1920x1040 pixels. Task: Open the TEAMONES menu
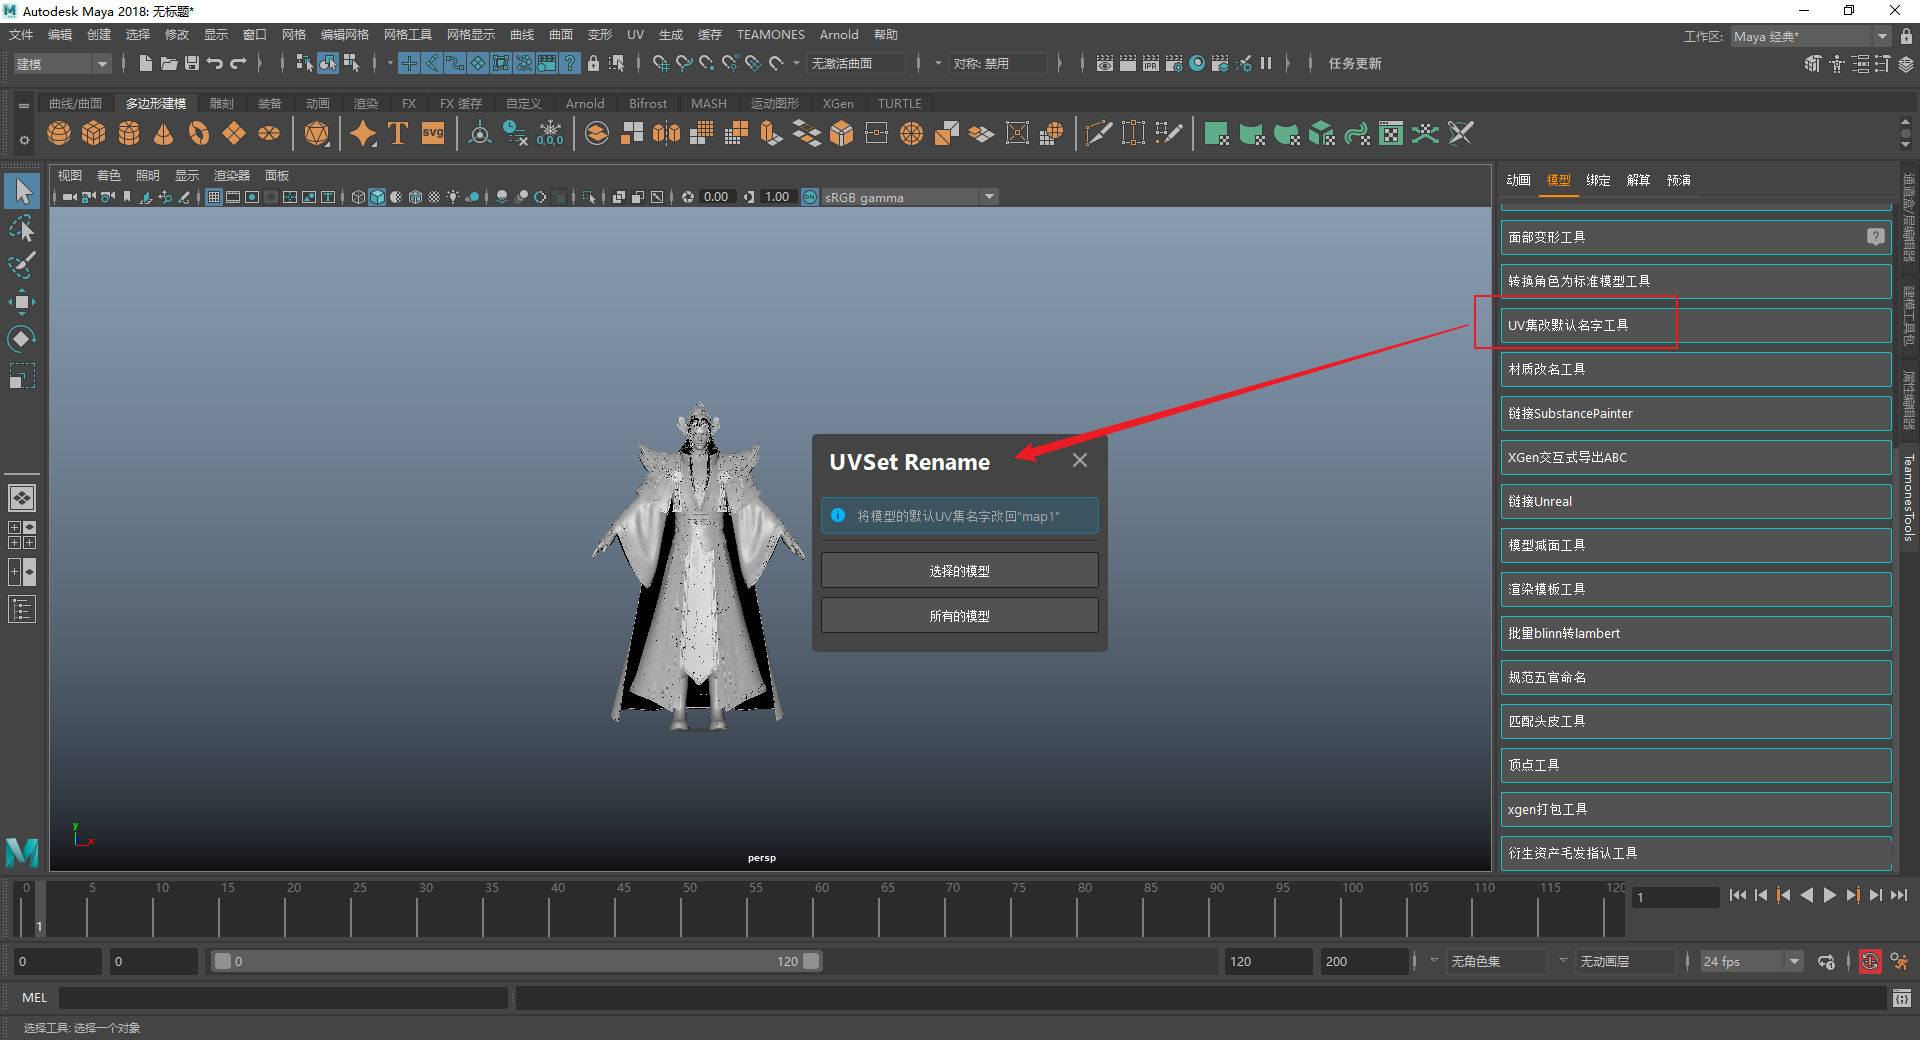pyautogui.click(x=770, y=35)
